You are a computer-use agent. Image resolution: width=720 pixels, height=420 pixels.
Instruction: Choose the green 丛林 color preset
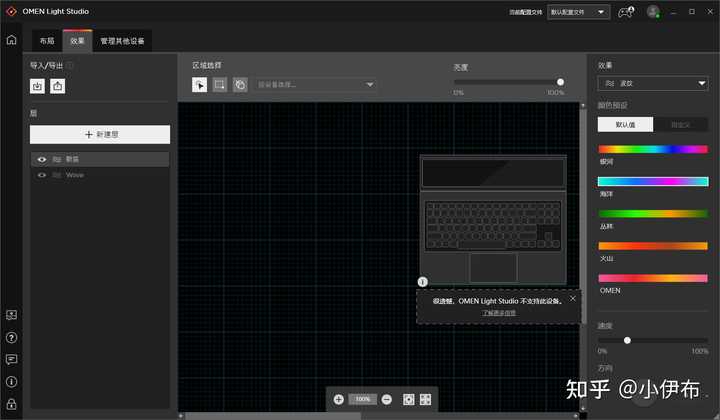(x=652, y=213)
